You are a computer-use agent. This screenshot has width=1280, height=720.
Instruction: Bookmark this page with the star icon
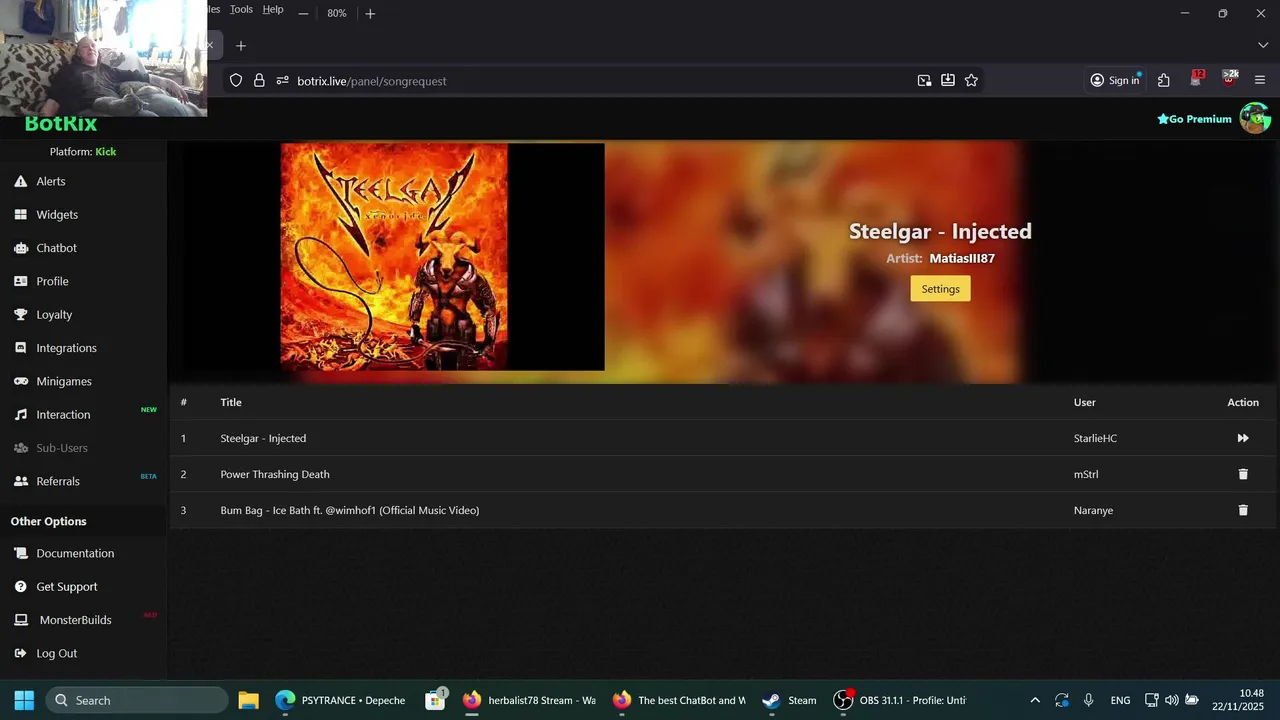971,81
